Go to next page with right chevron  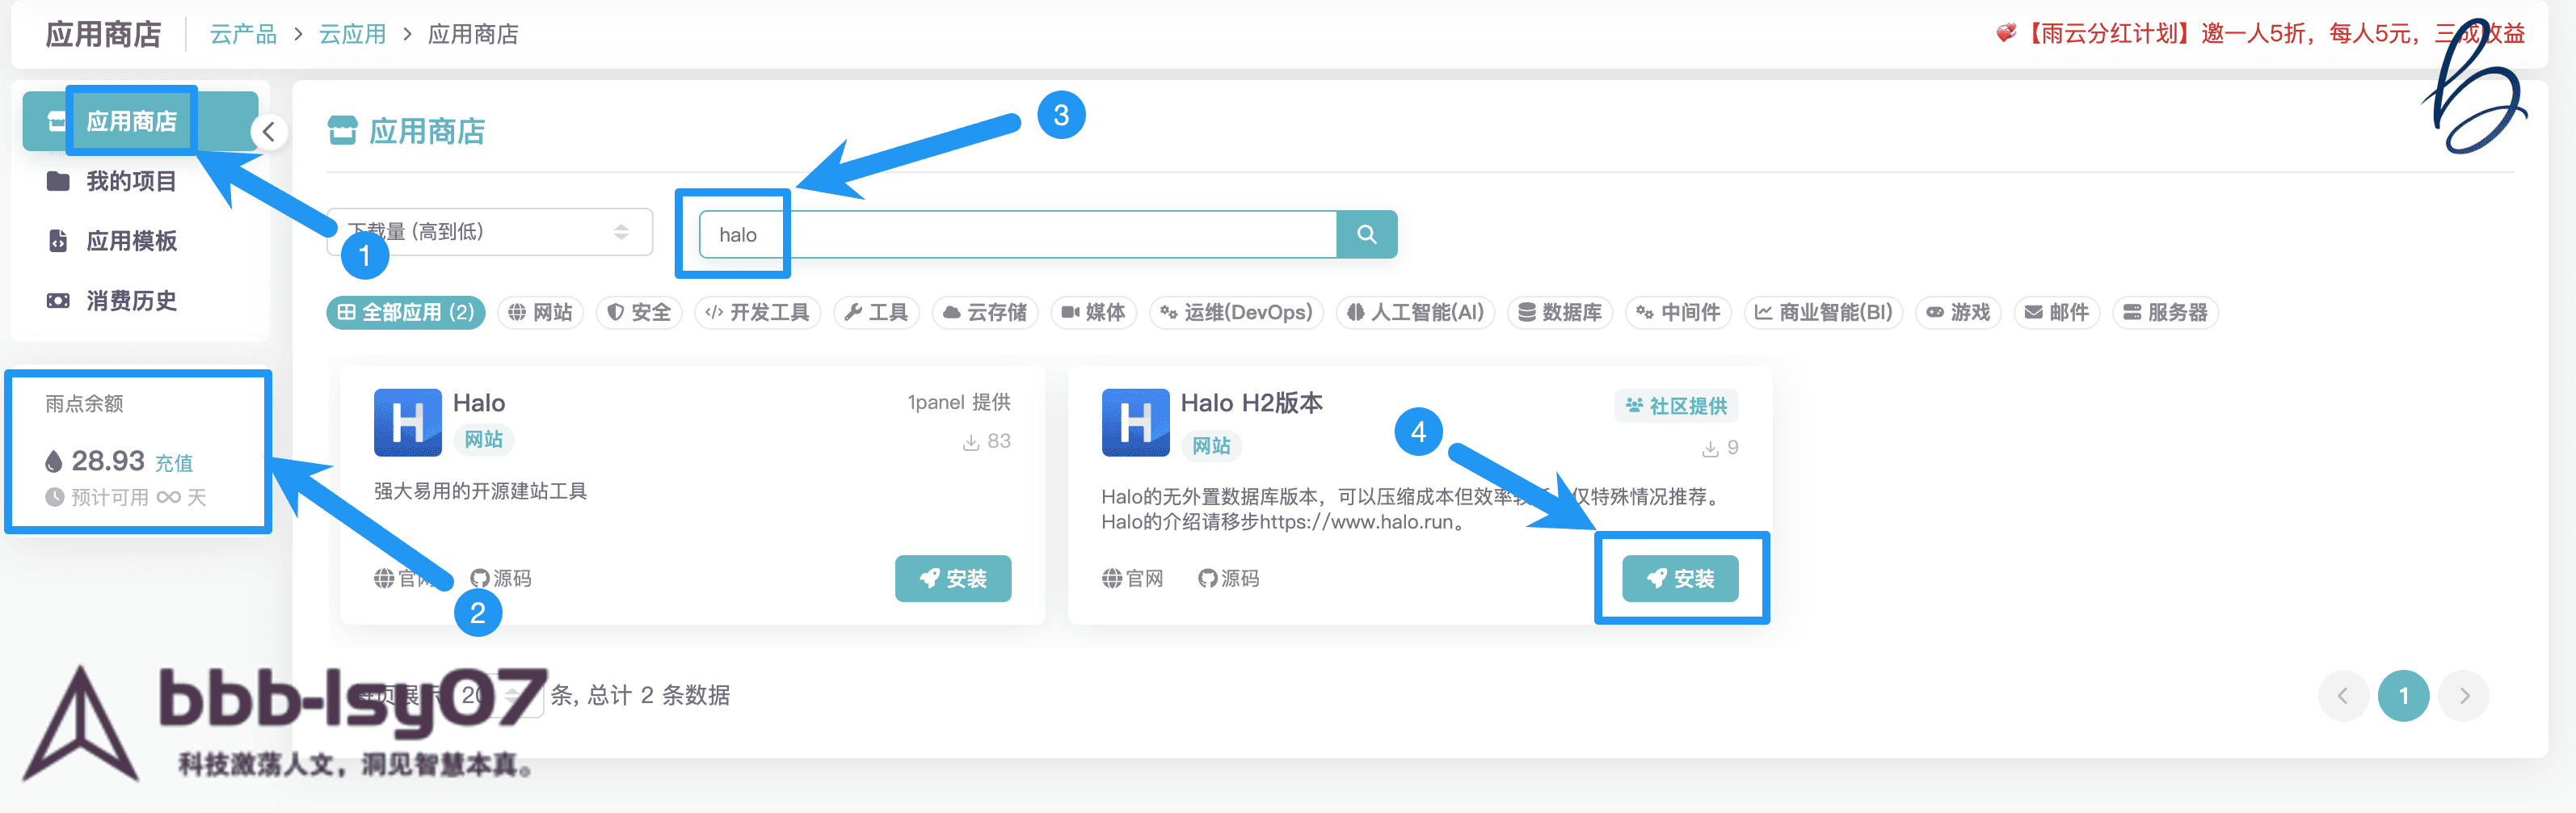pos(2463,695)
